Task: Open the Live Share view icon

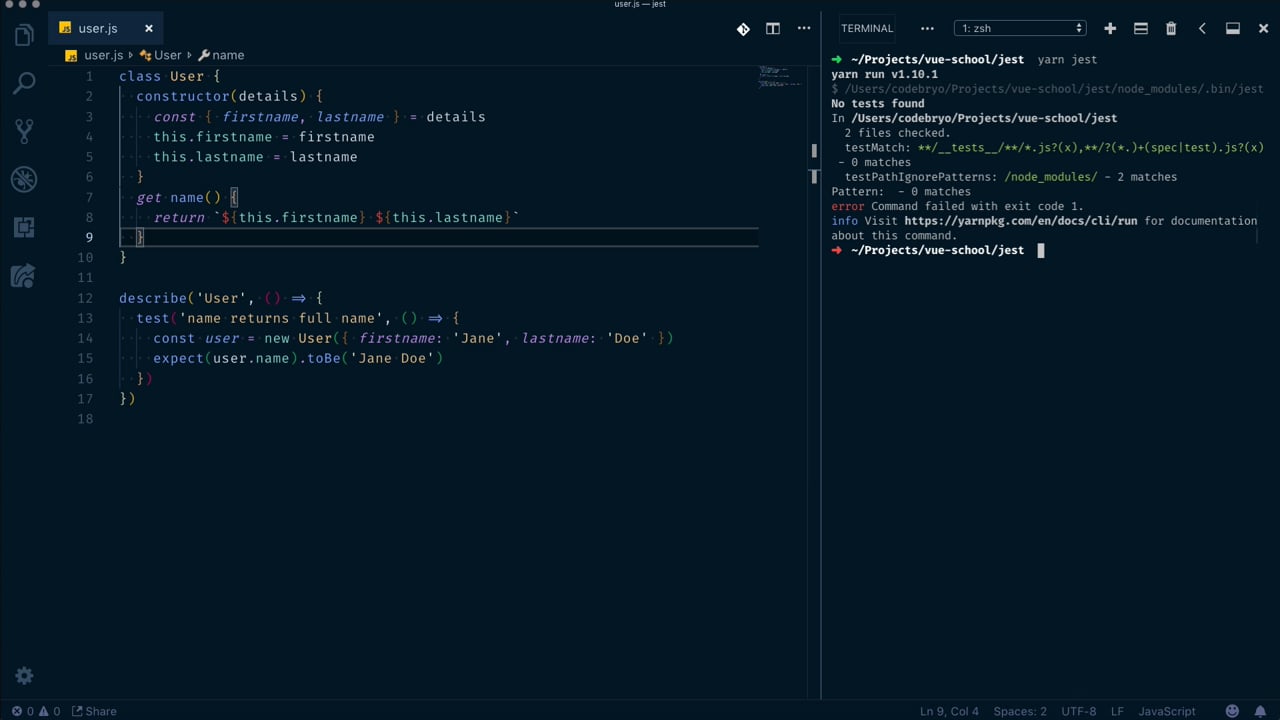Action: click(24, 275)
